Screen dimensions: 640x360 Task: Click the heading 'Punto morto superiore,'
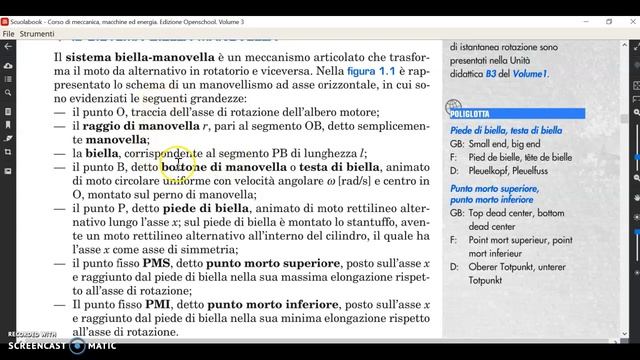coord(495,189)
